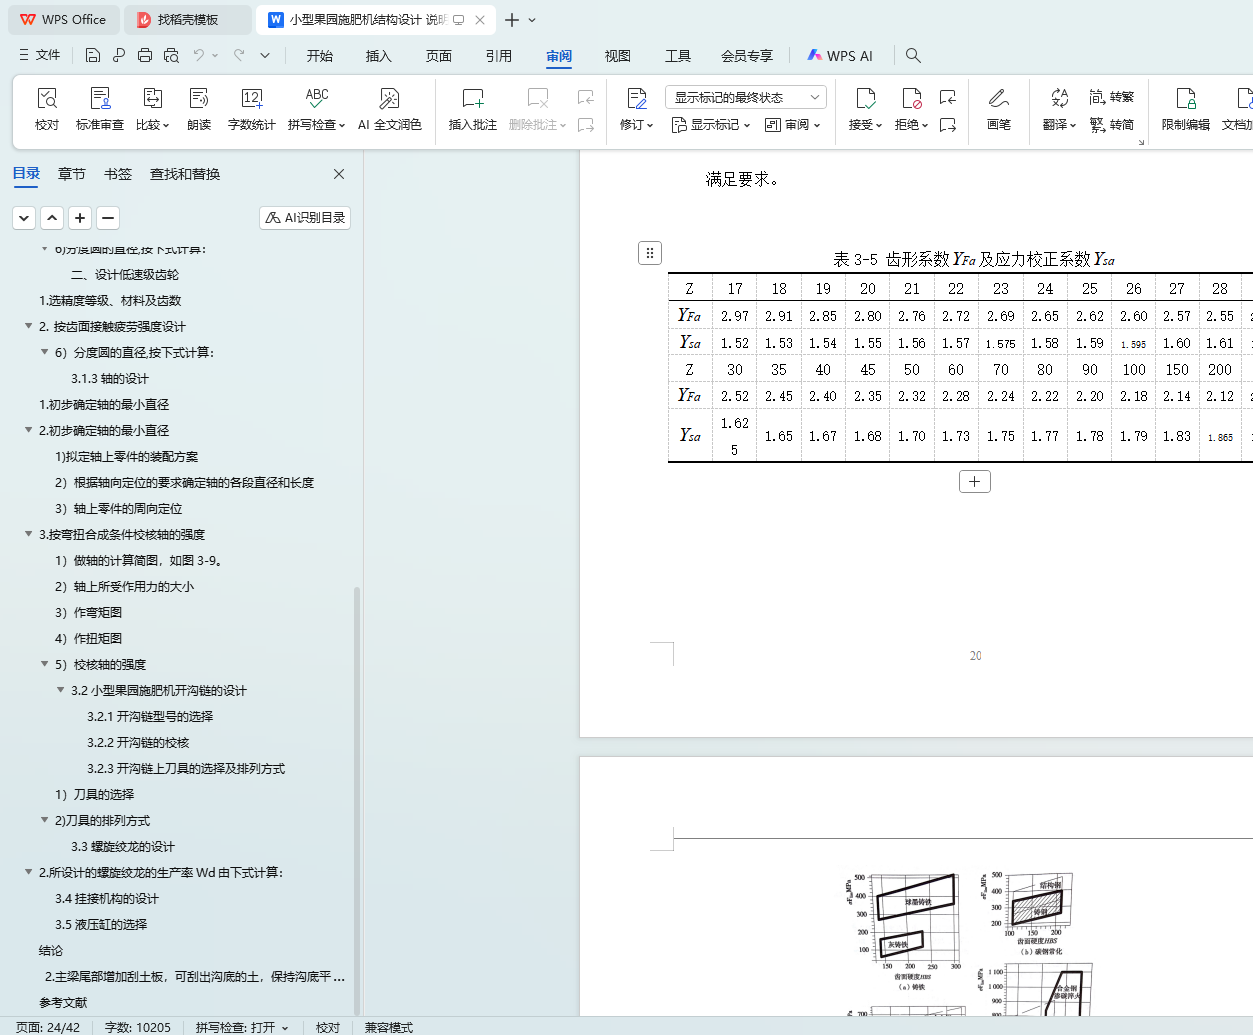Click page indicator 24/42 in status bar

tap(48, 1027)
